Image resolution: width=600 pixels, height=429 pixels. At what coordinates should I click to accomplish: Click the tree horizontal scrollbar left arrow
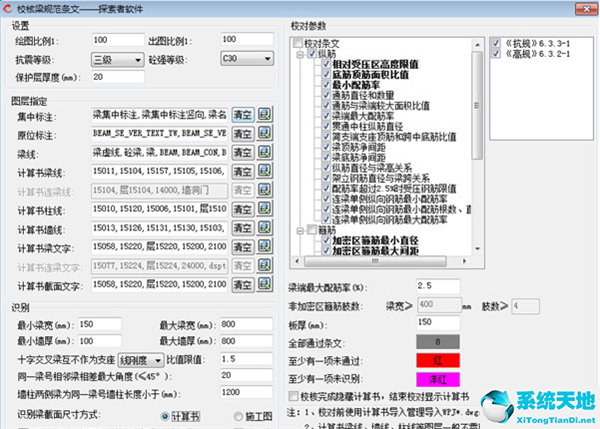(297, 261)
